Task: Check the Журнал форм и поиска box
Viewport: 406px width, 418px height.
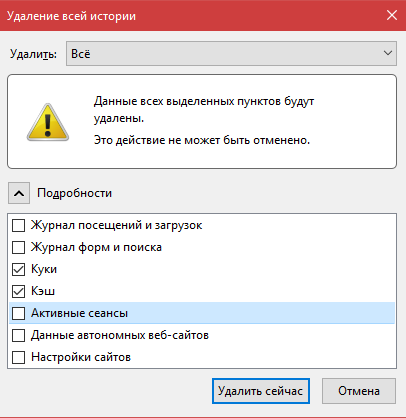Action: [x=18, y=247]
